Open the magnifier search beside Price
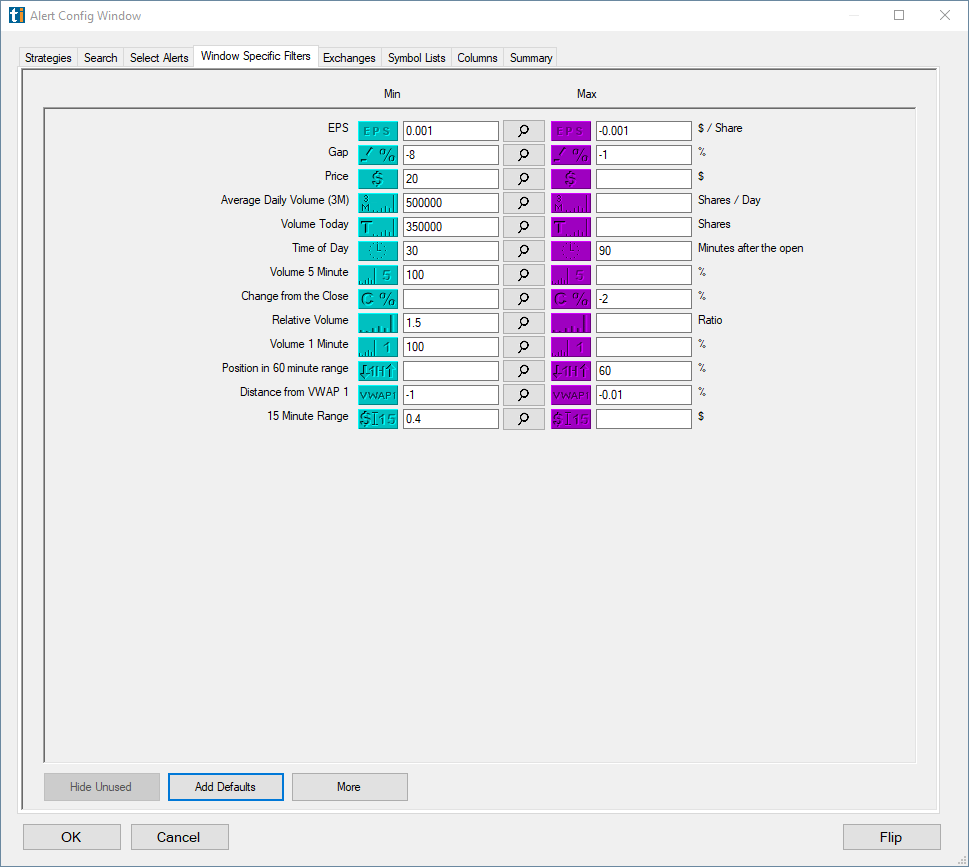The image size is (969, 867). click(x=523, y=178)
